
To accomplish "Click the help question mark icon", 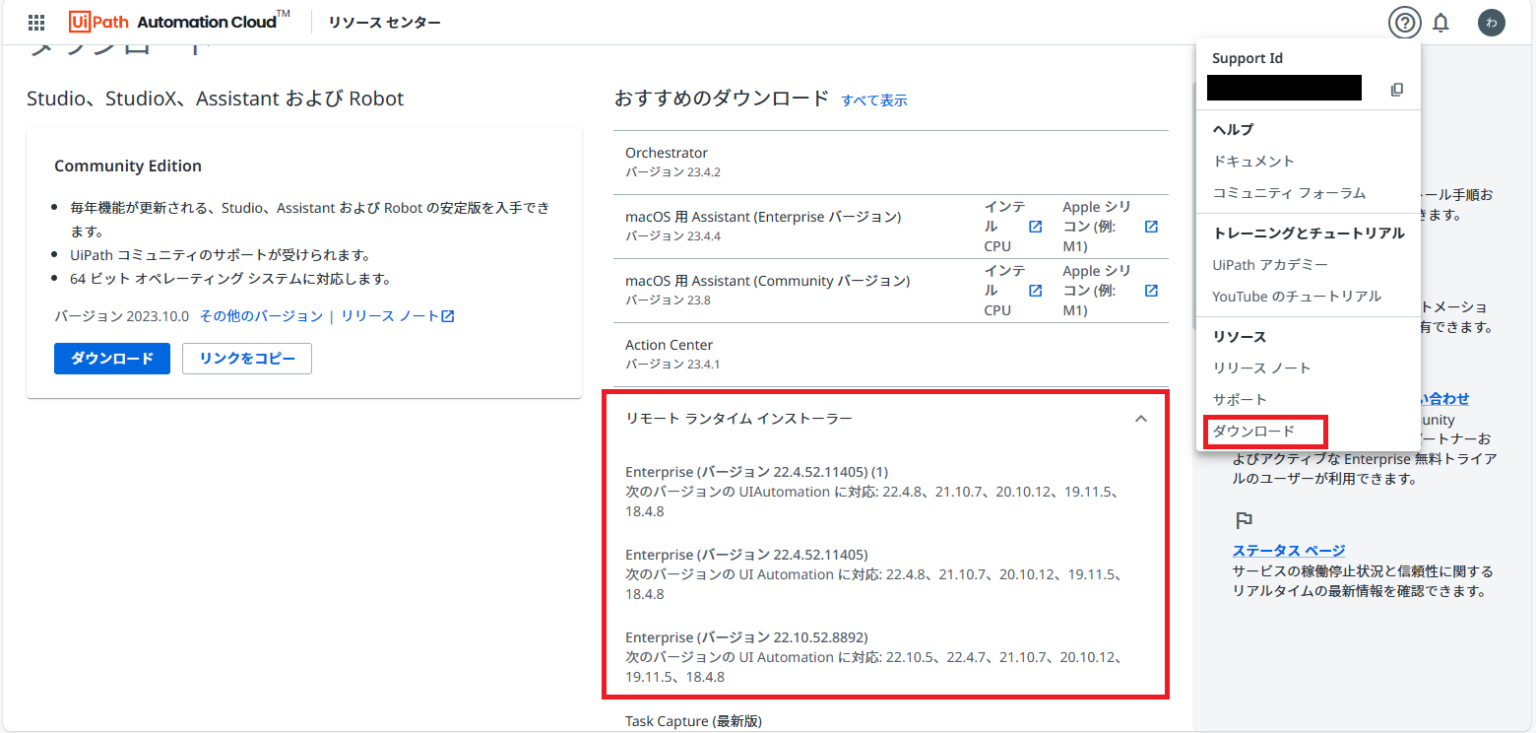I will click(x=1404, y=22).
